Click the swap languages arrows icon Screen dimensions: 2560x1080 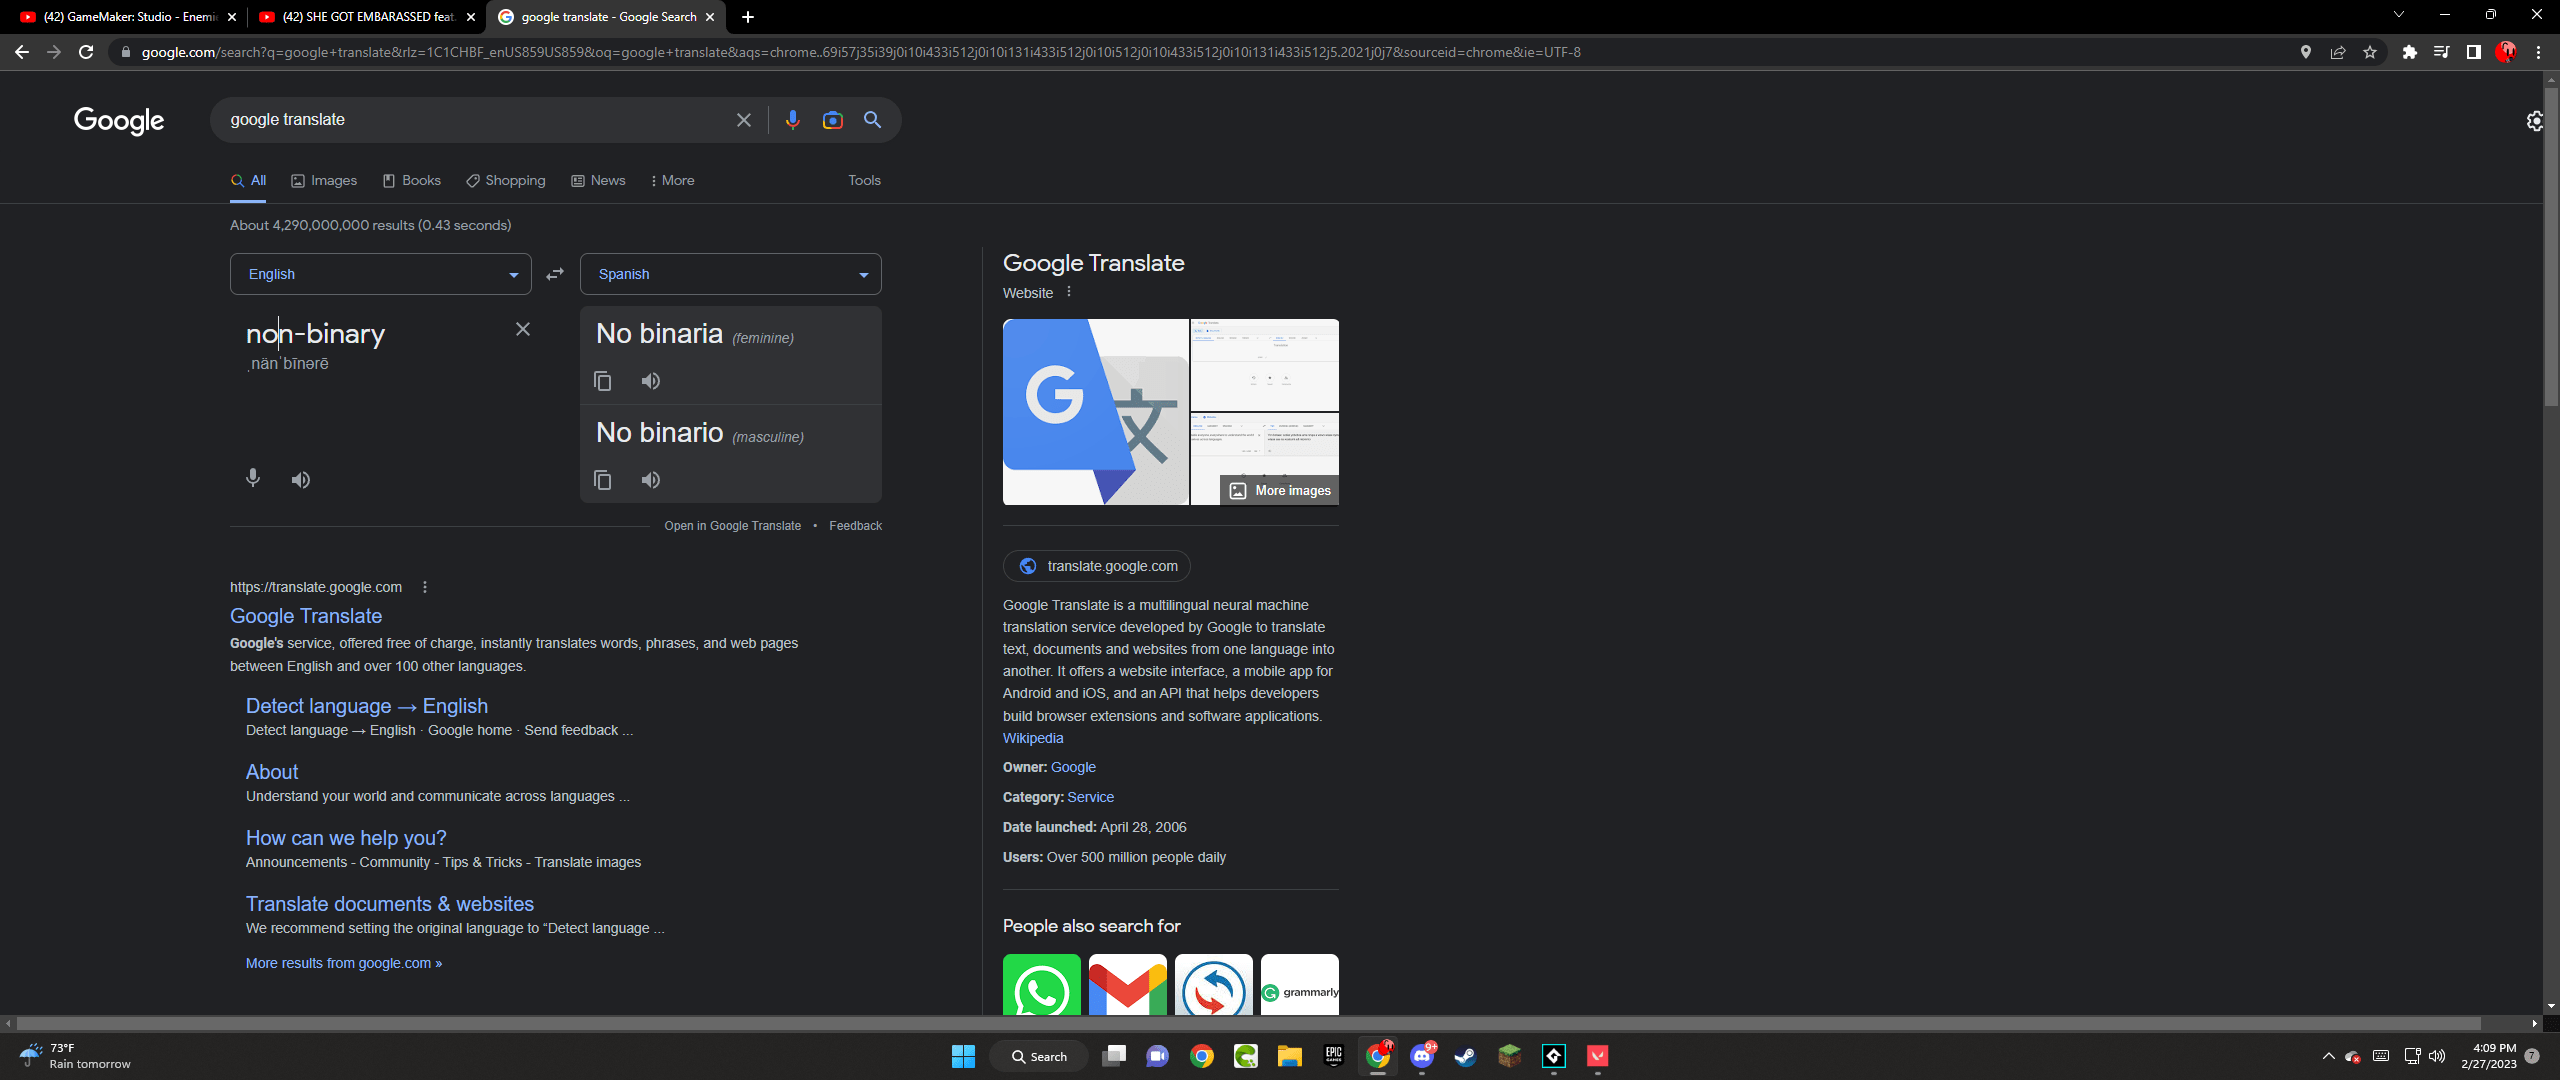click(555, 274)
